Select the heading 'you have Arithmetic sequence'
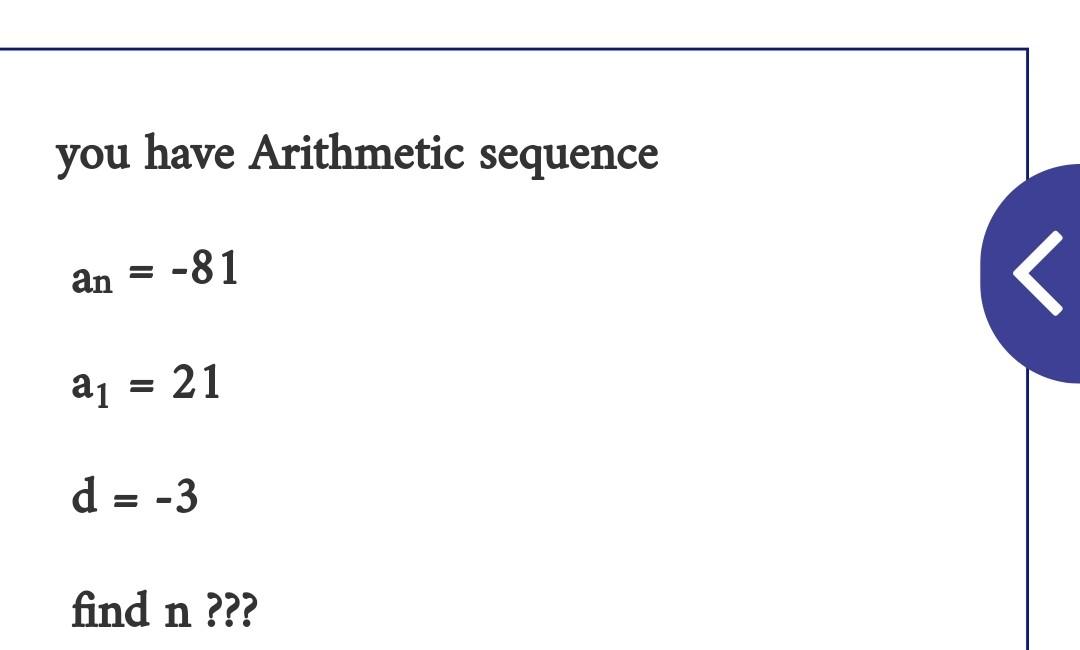Screen dimensions: 1080x650 357,154
